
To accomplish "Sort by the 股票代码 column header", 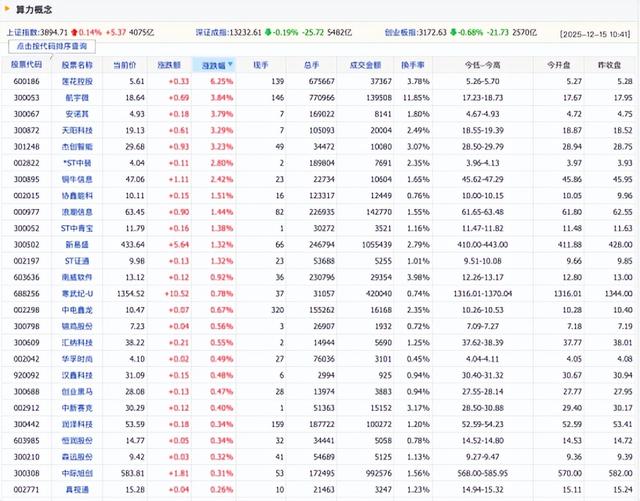I will coord(27,65).
